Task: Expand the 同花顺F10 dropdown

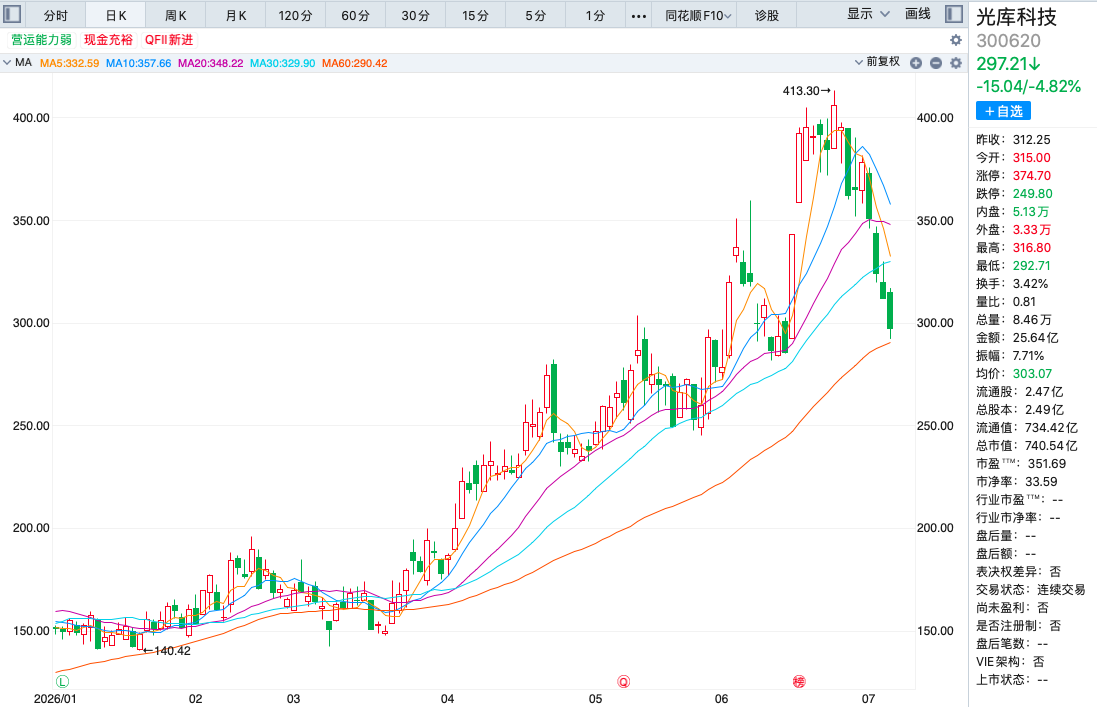Action: pos(698,15)
